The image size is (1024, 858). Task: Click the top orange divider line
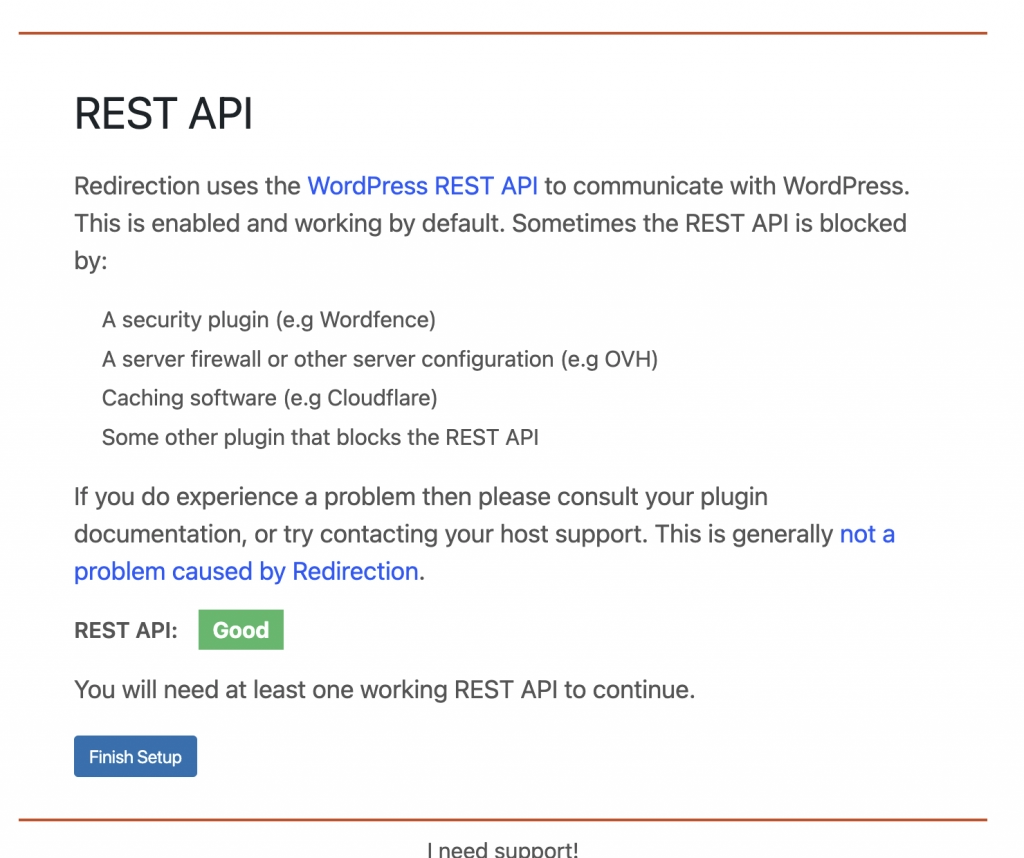[503, 32]
